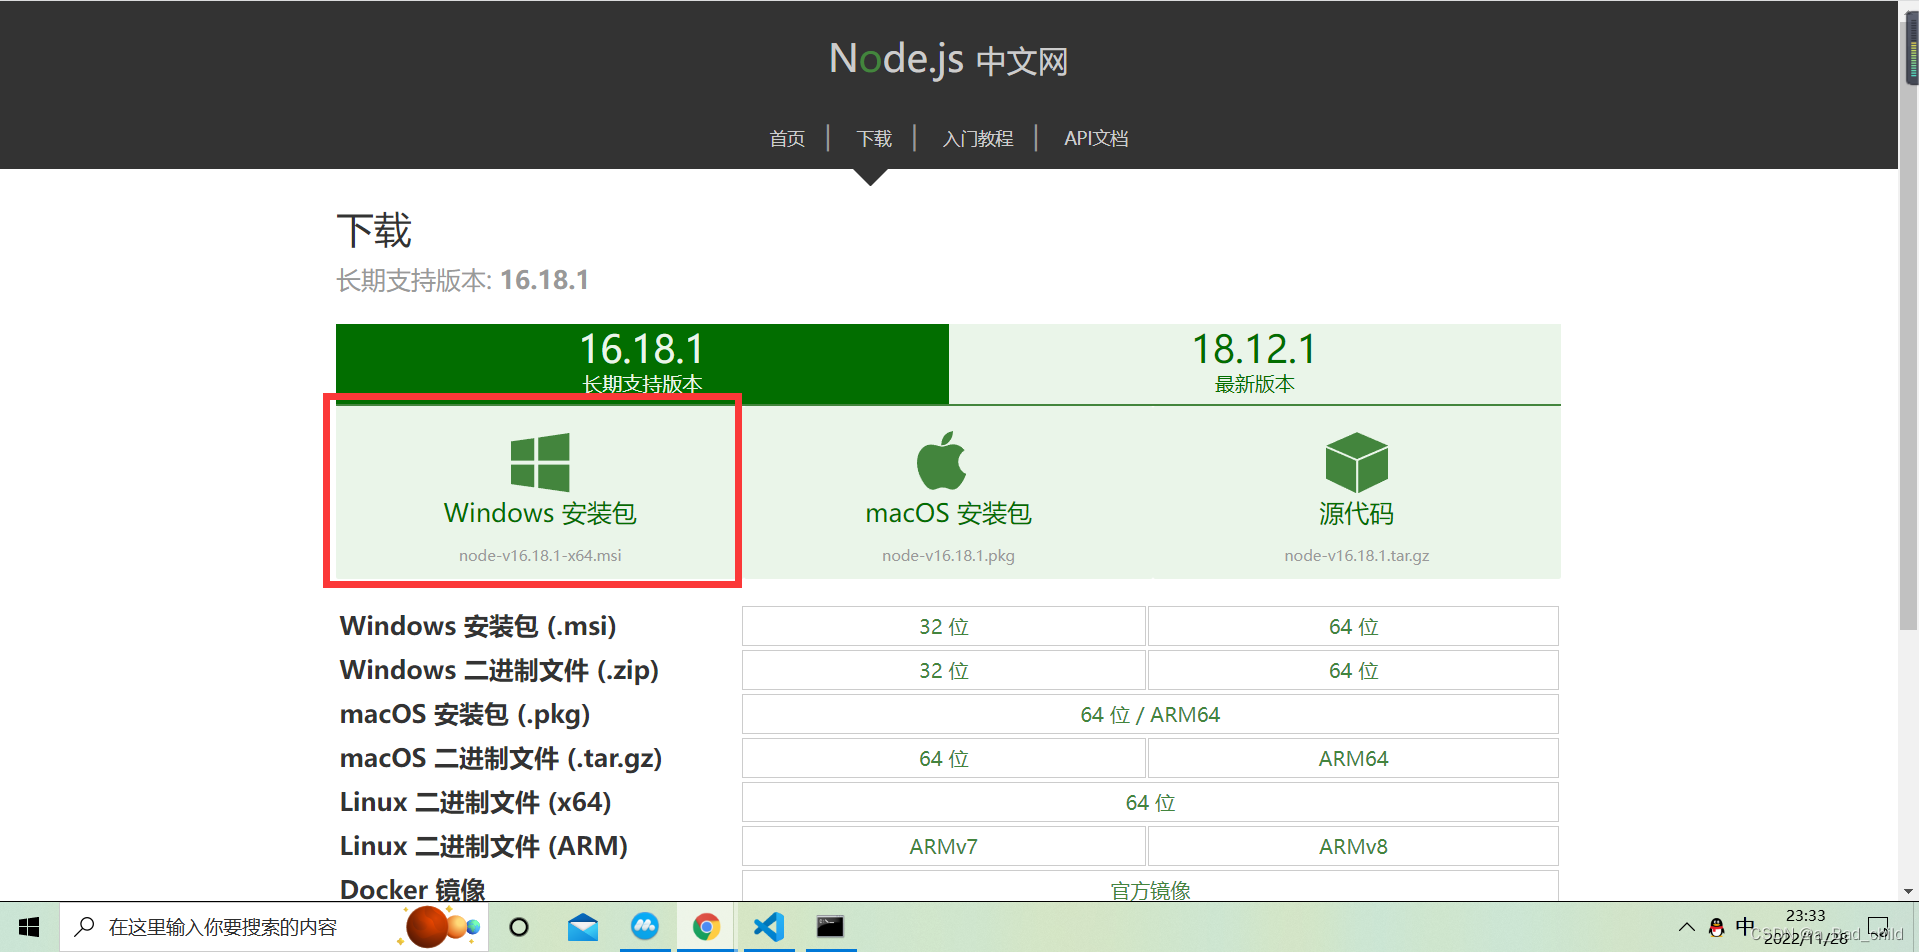
Task: Download 64 位 Linux 二进制文件 (x64)
Action: pyautogui.click(x=1150, y=802)
